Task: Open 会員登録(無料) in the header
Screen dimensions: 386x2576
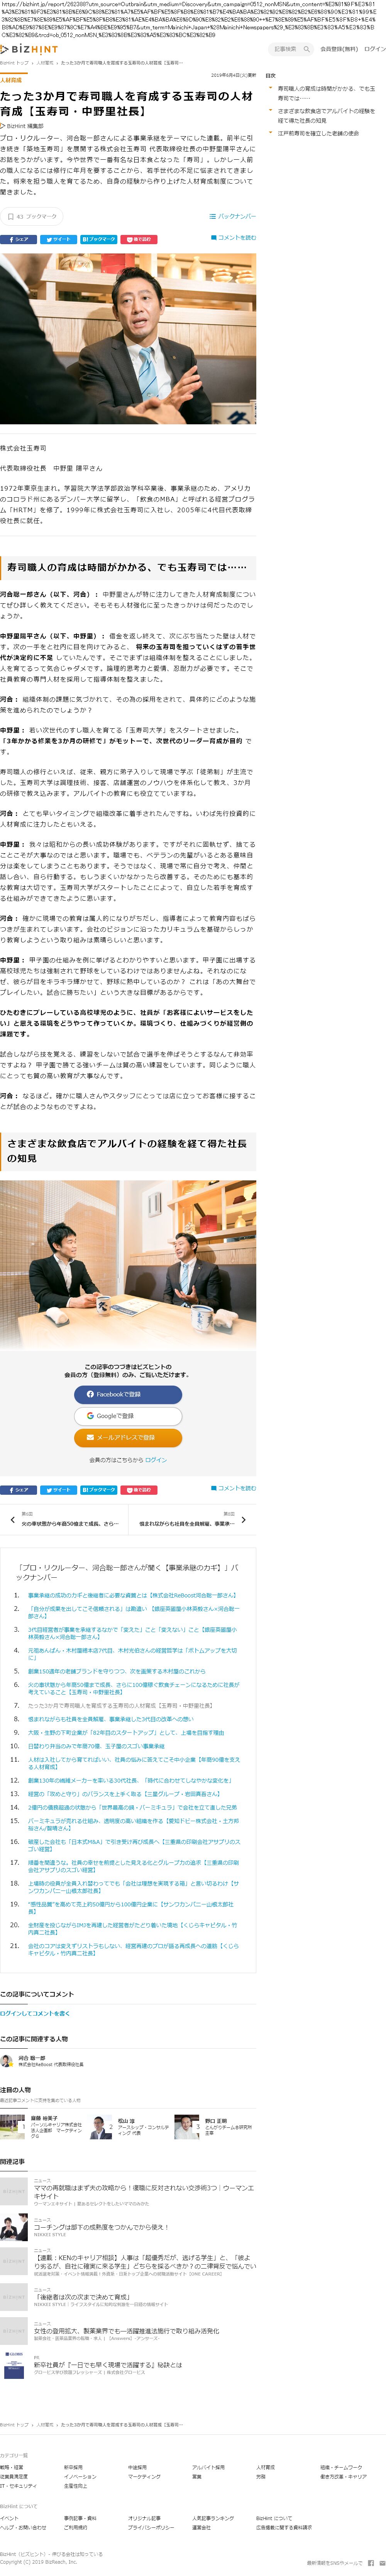Action: click(338, 48)
